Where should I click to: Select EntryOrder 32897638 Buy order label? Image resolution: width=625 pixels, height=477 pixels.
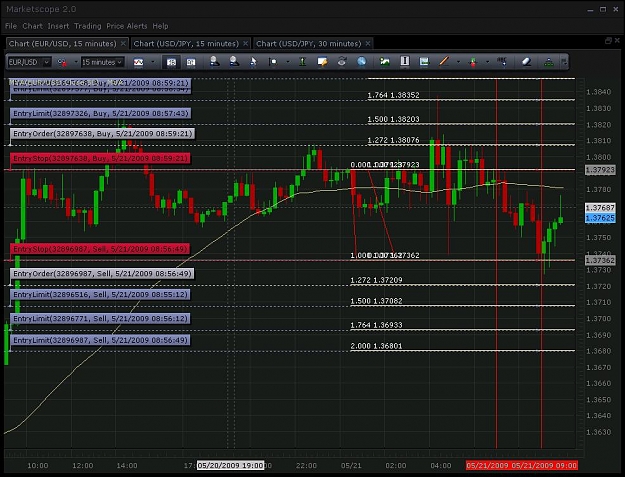(102, 133)
